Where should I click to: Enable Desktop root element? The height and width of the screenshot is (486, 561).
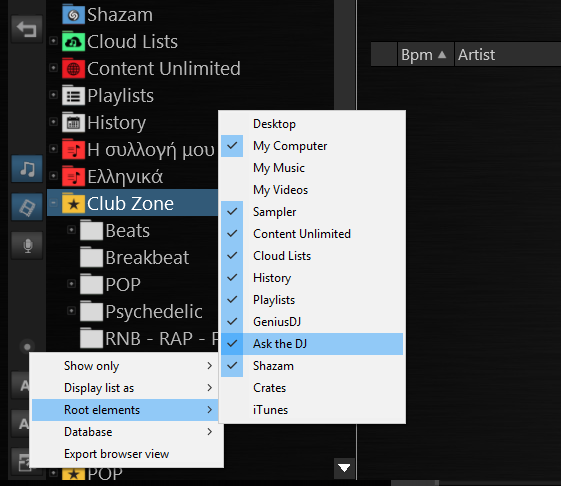[312, 124]
